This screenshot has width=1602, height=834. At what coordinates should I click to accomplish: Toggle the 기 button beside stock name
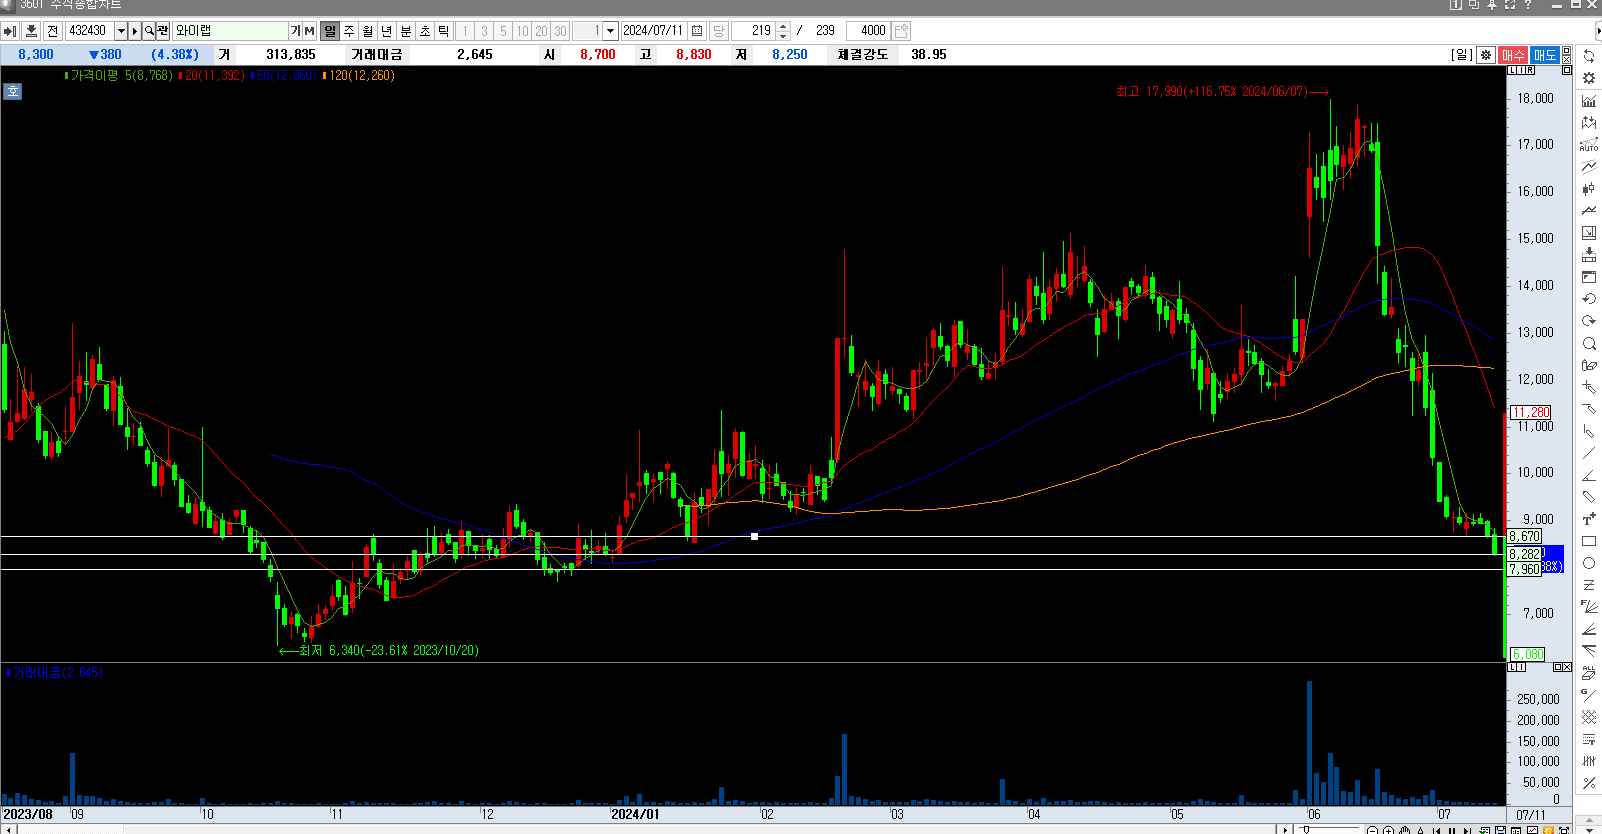295,31
